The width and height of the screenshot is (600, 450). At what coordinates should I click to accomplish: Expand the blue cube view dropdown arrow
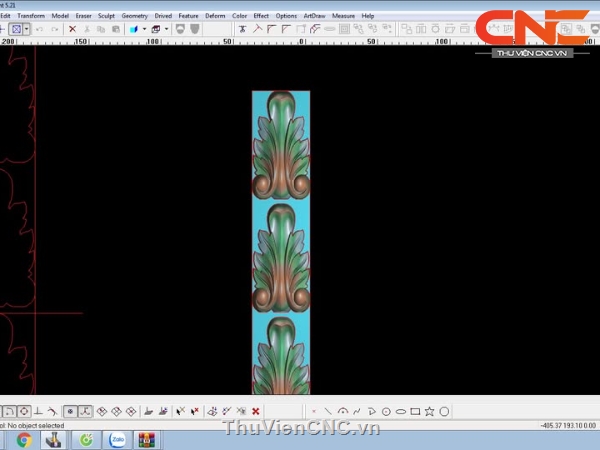pyautogui.click(x=144, y=30)
